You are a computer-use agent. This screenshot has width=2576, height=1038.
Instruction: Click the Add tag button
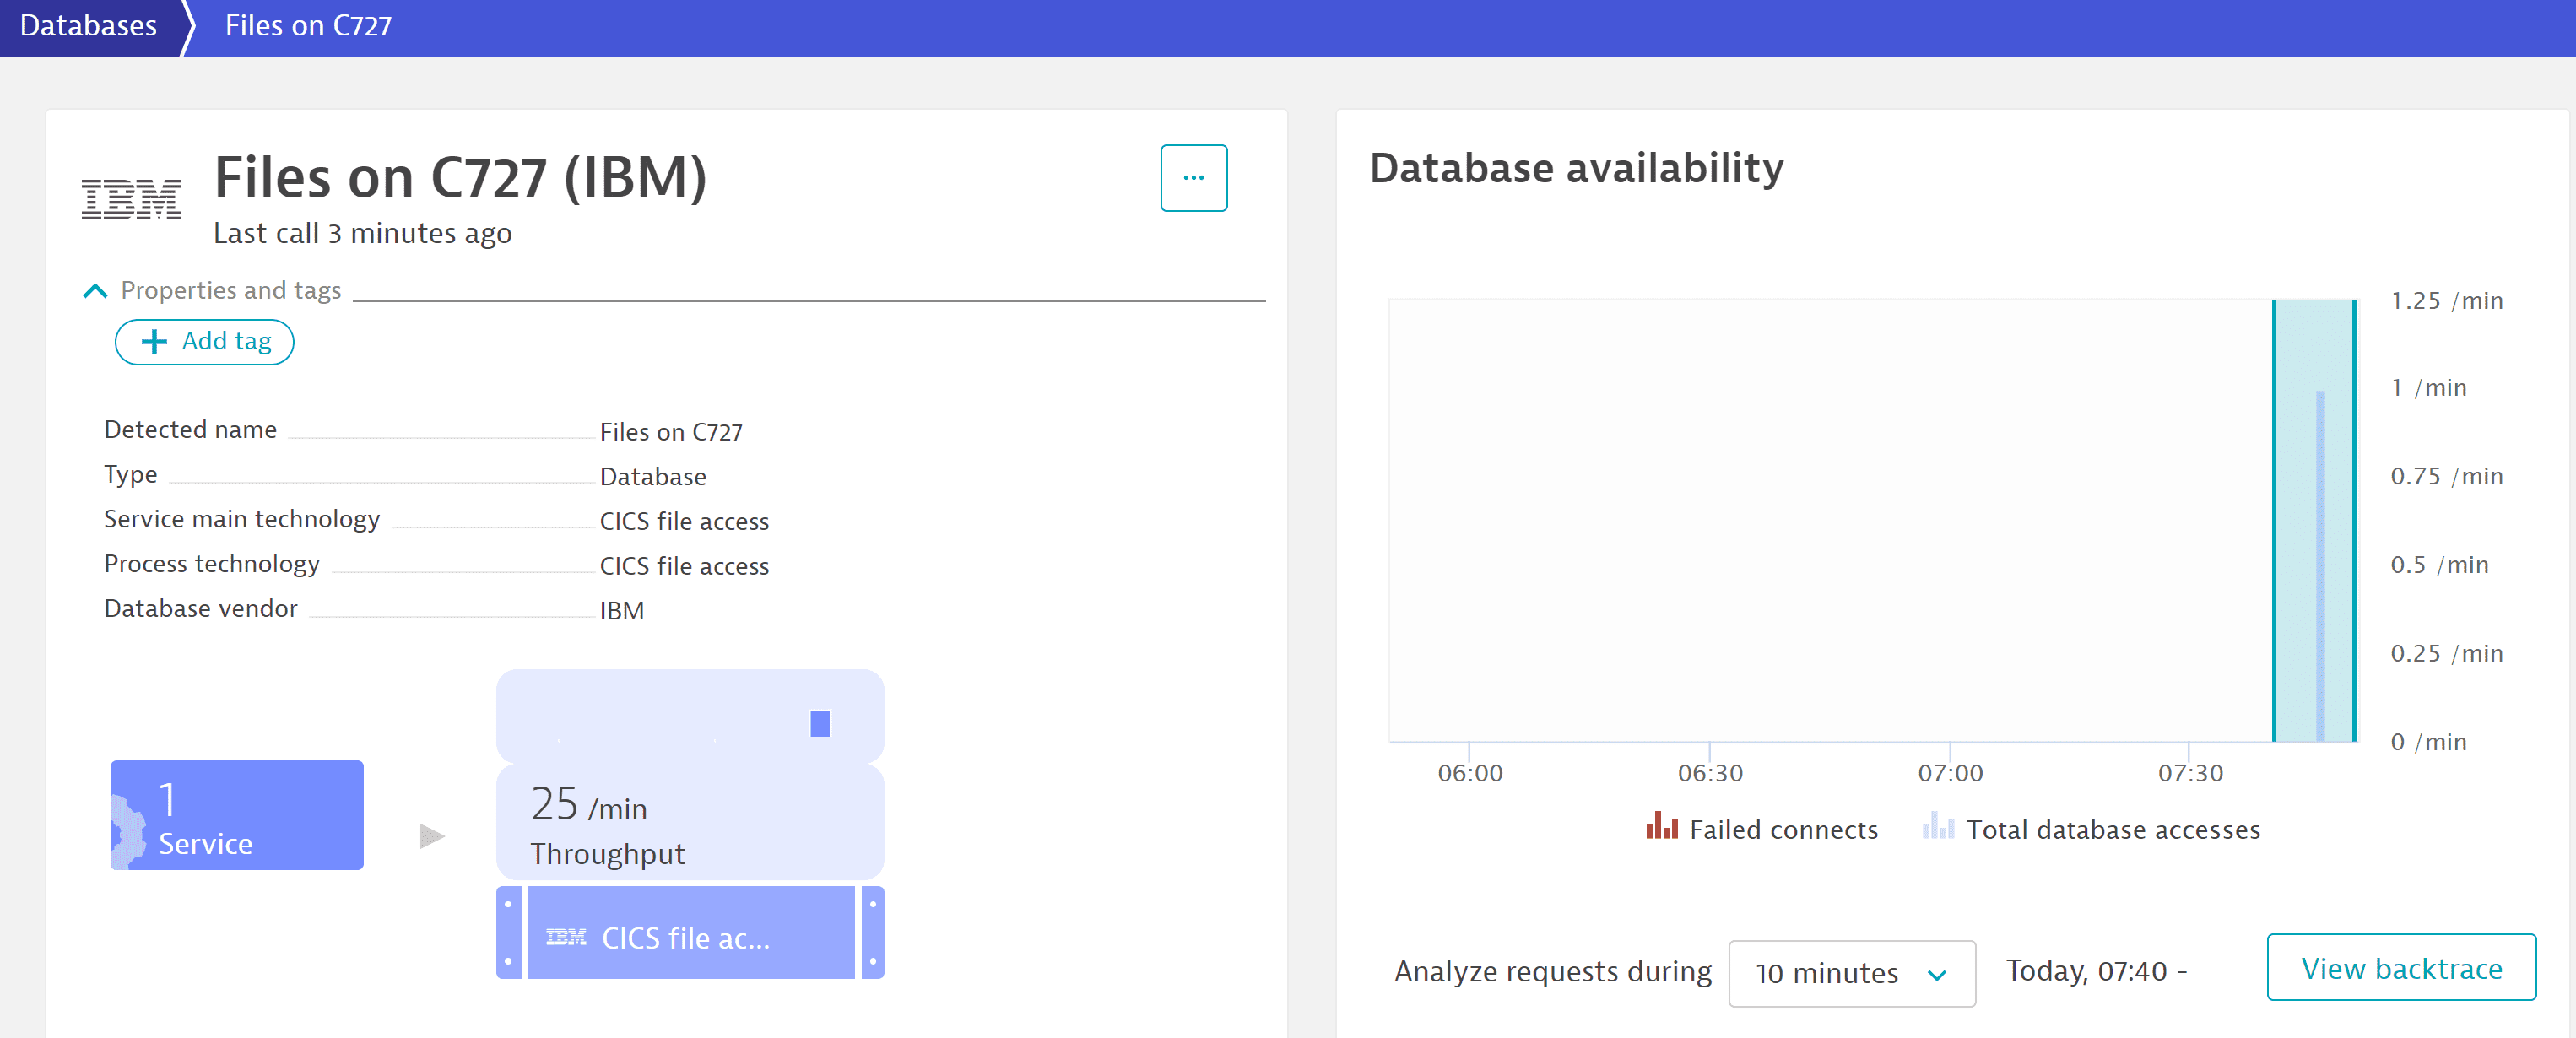(204, 342)
